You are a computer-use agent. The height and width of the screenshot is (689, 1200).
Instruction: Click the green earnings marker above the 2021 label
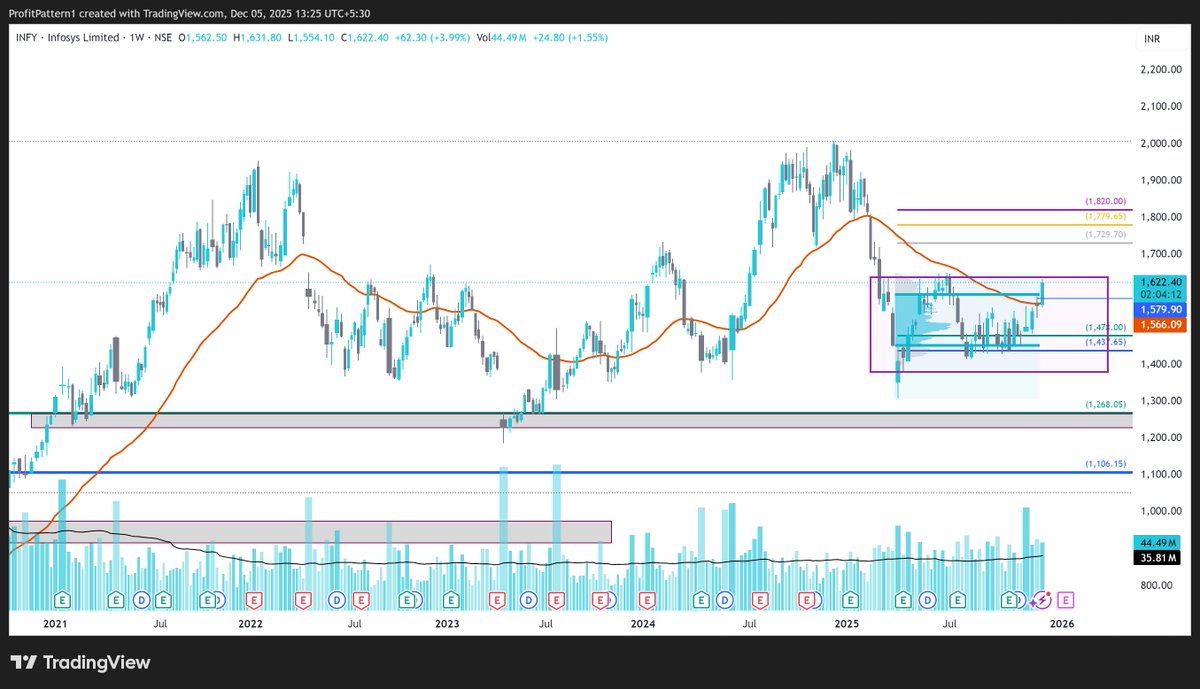(62, 600)
